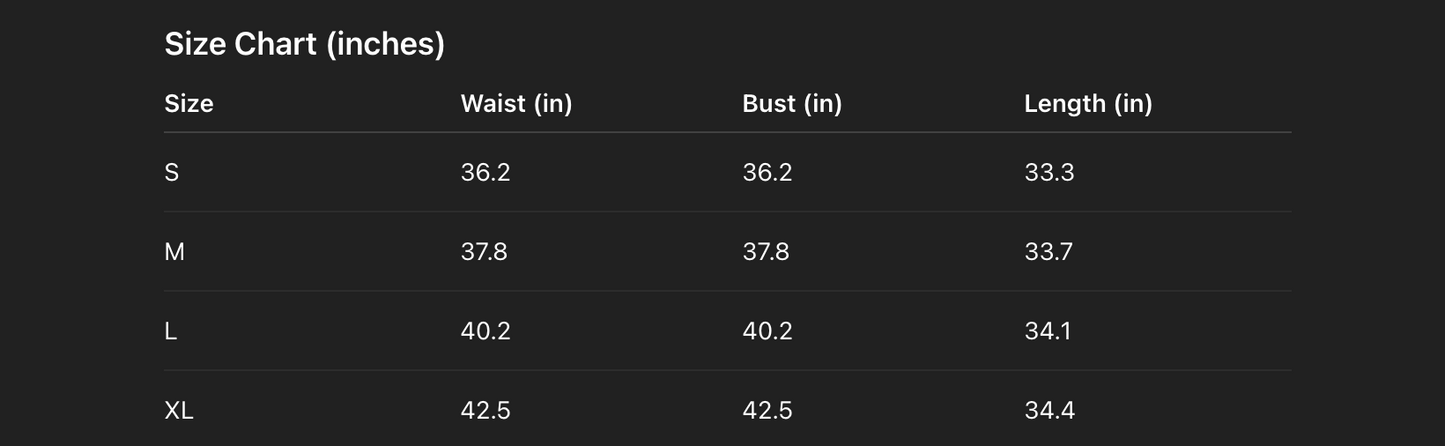Click the bust value for size M

pos(766,252)
